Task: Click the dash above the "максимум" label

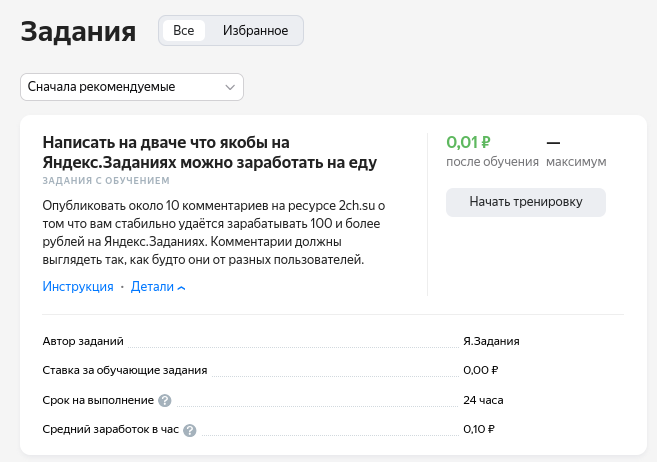Action: click(x=553, y=142)
